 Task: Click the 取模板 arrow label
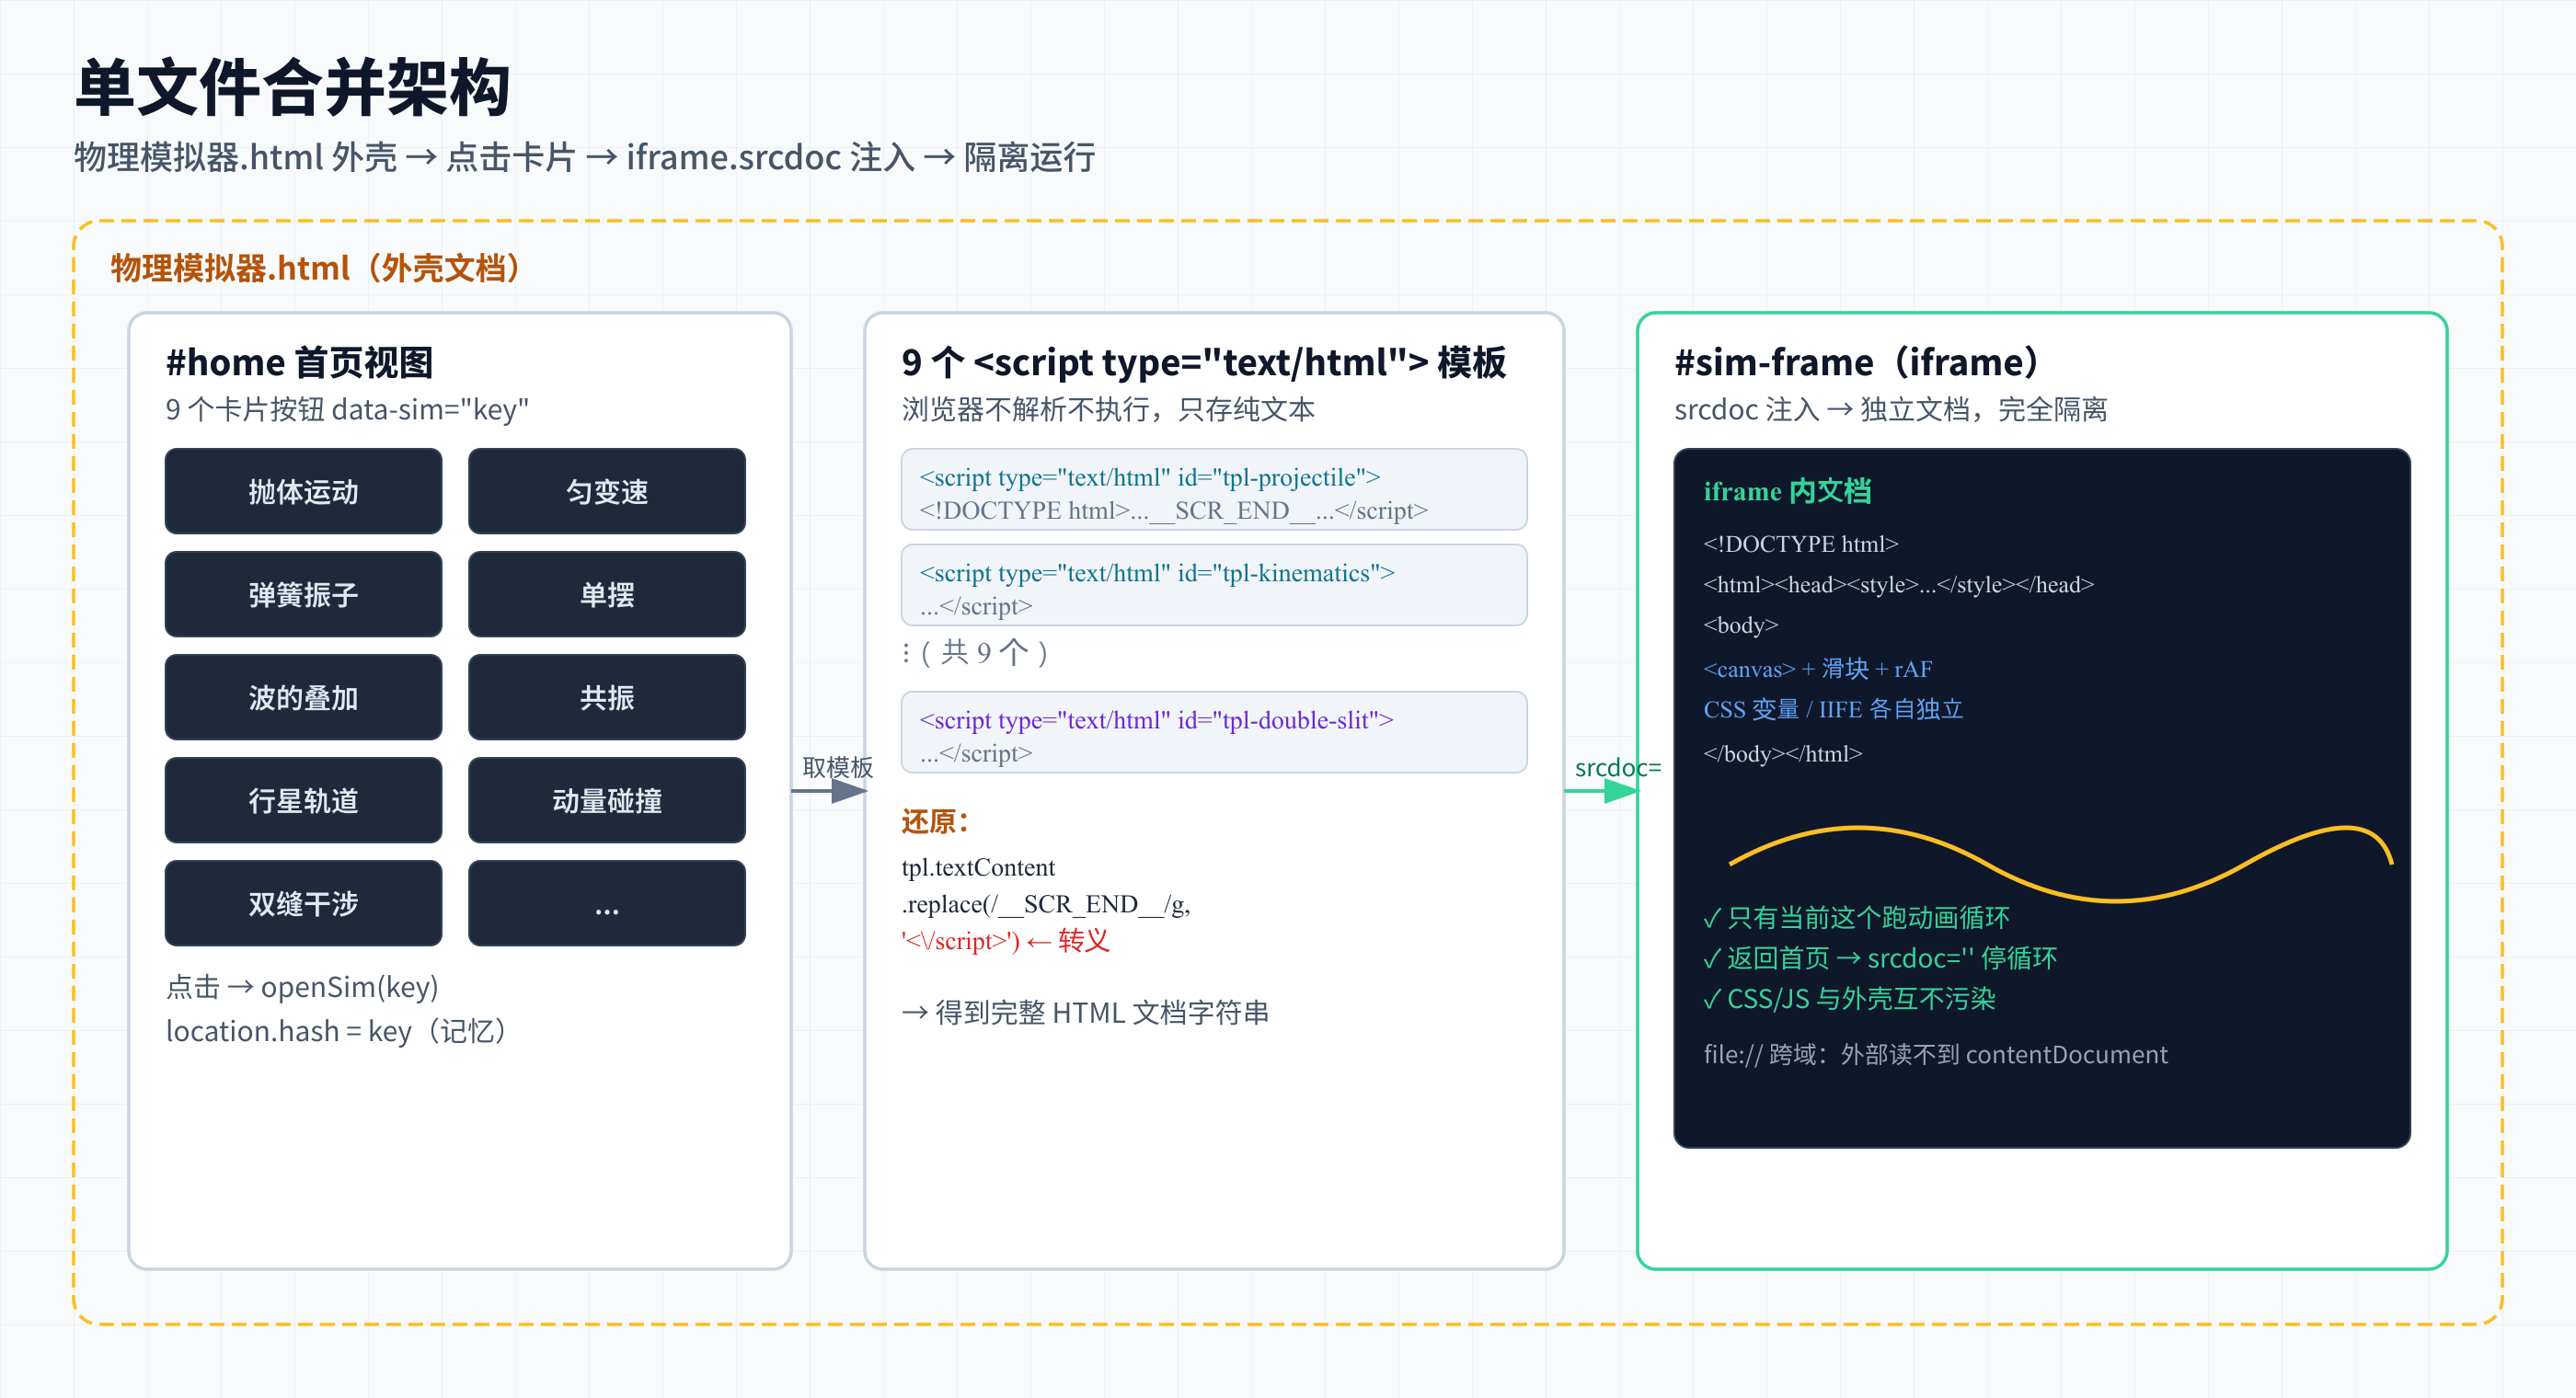pyautogui.click(x=838, y=767)
